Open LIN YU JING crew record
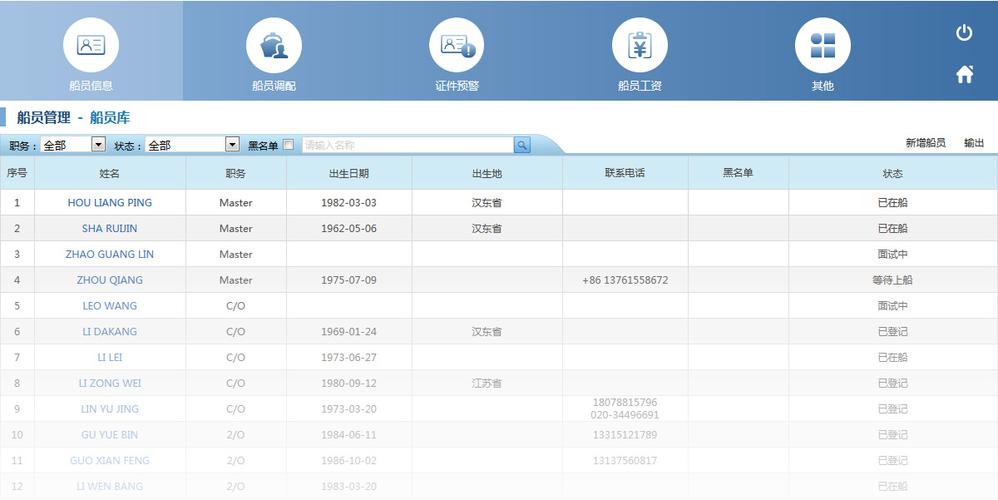The image size is (998, 500). (x=109, y=409)
